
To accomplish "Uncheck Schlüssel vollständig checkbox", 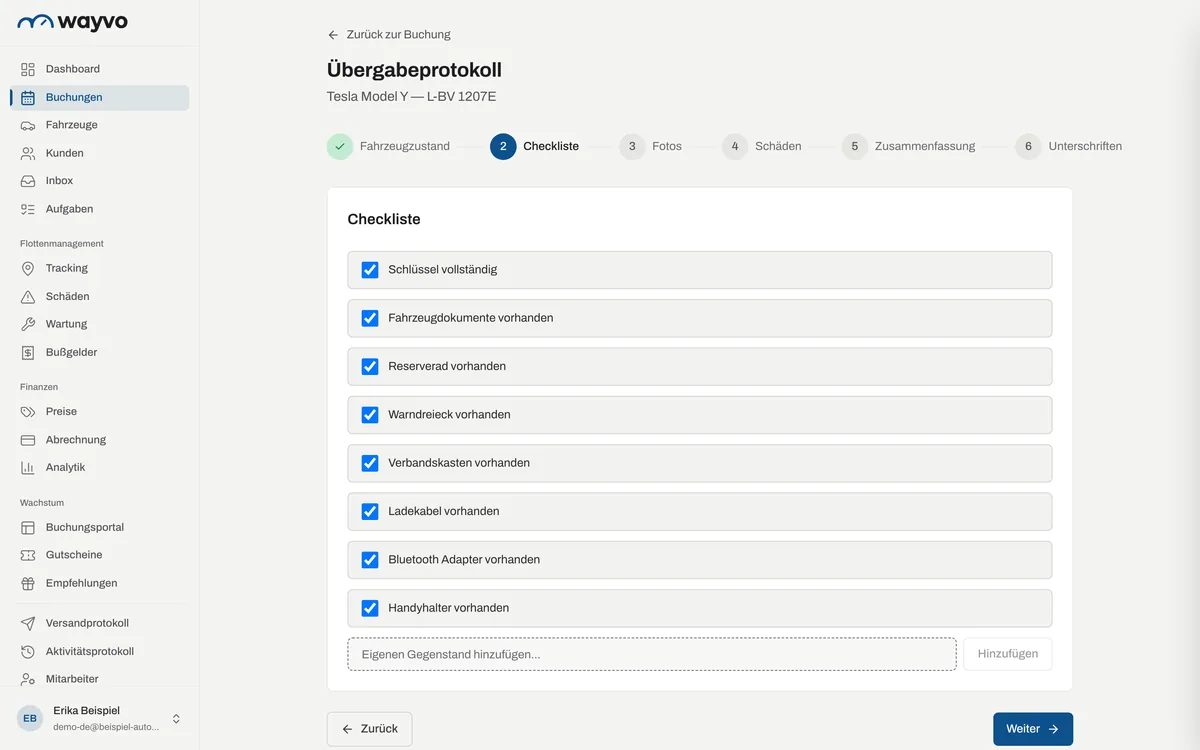I will point(370,270).
